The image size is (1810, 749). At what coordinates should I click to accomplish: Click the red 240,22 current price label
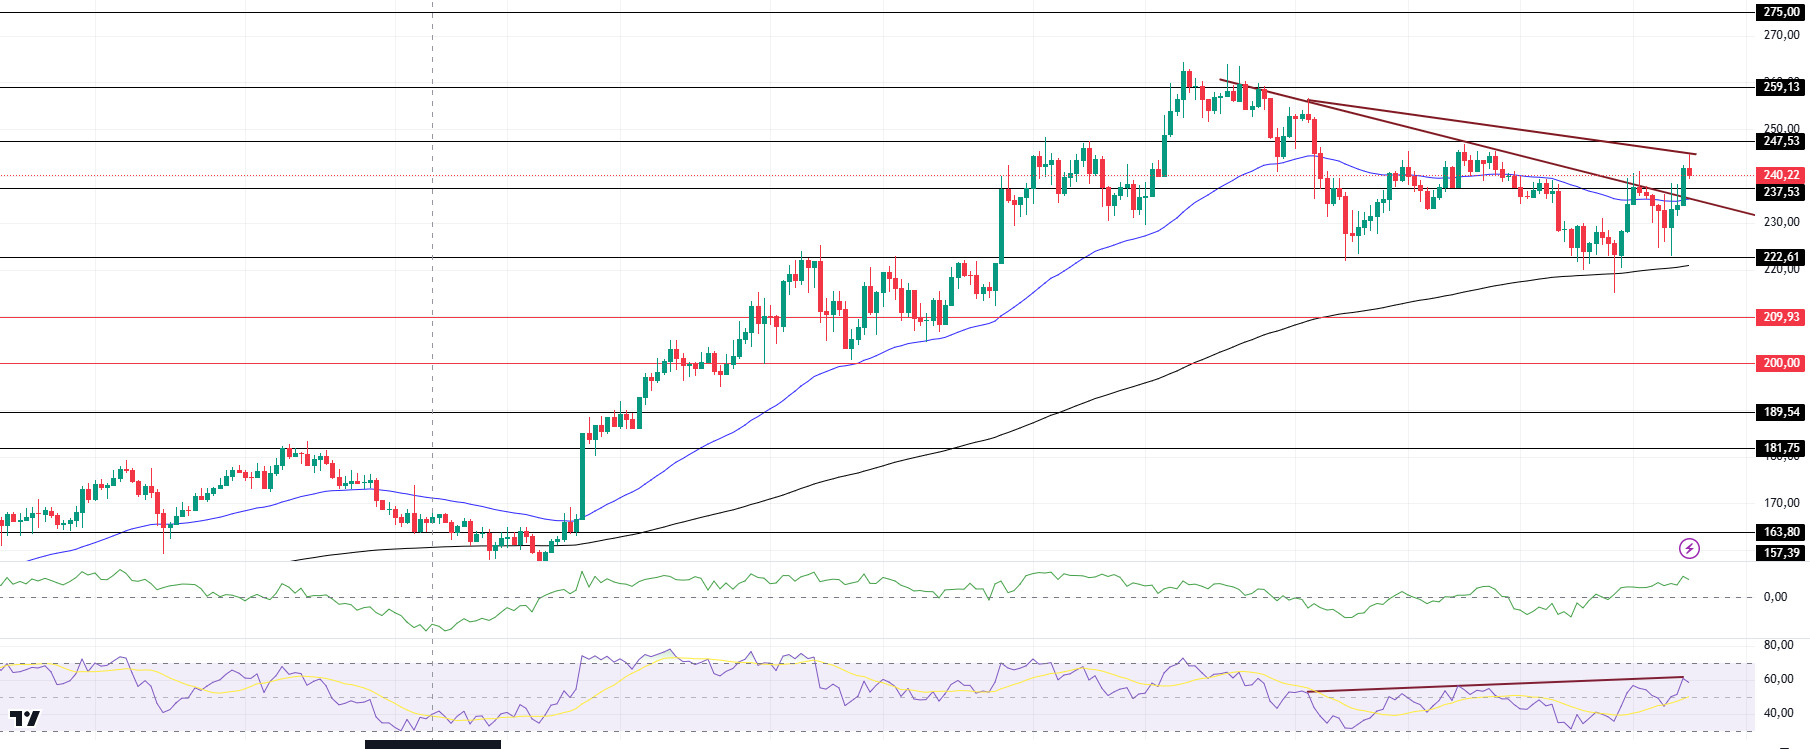(1781, 175)
